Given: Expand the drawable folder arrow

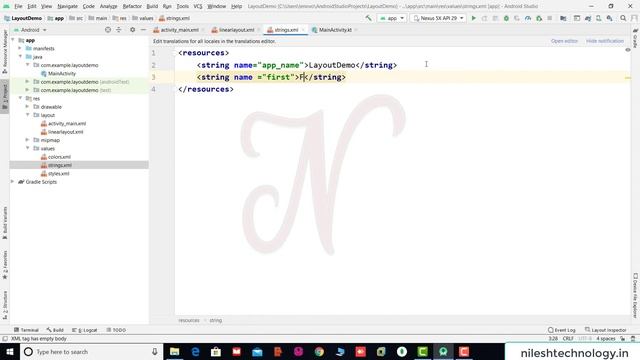Looking at the screenshot, I should 27,107.
